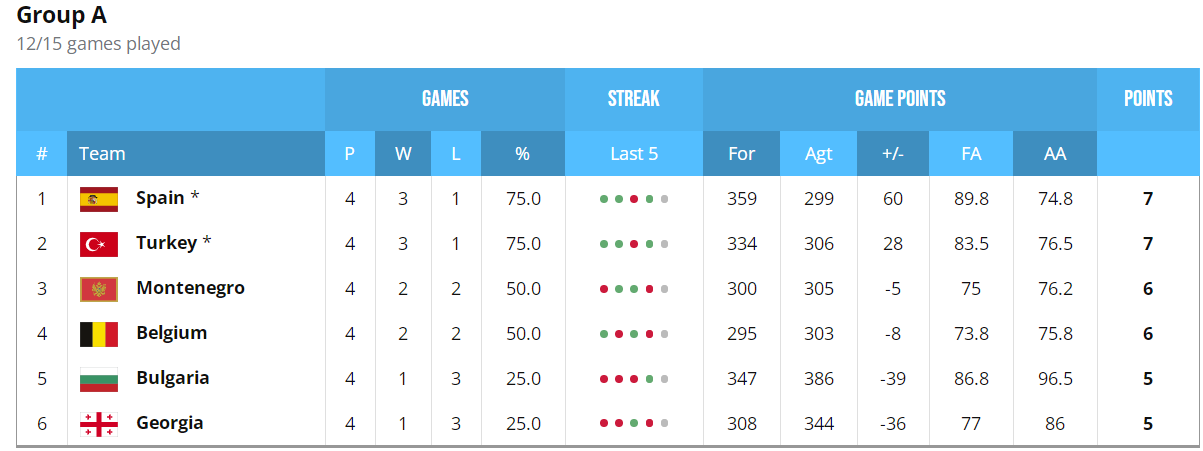This screenshot has width=1203, height=451.
Task: Click the Turkey flag icon
Action: click(x=99, y=244)
